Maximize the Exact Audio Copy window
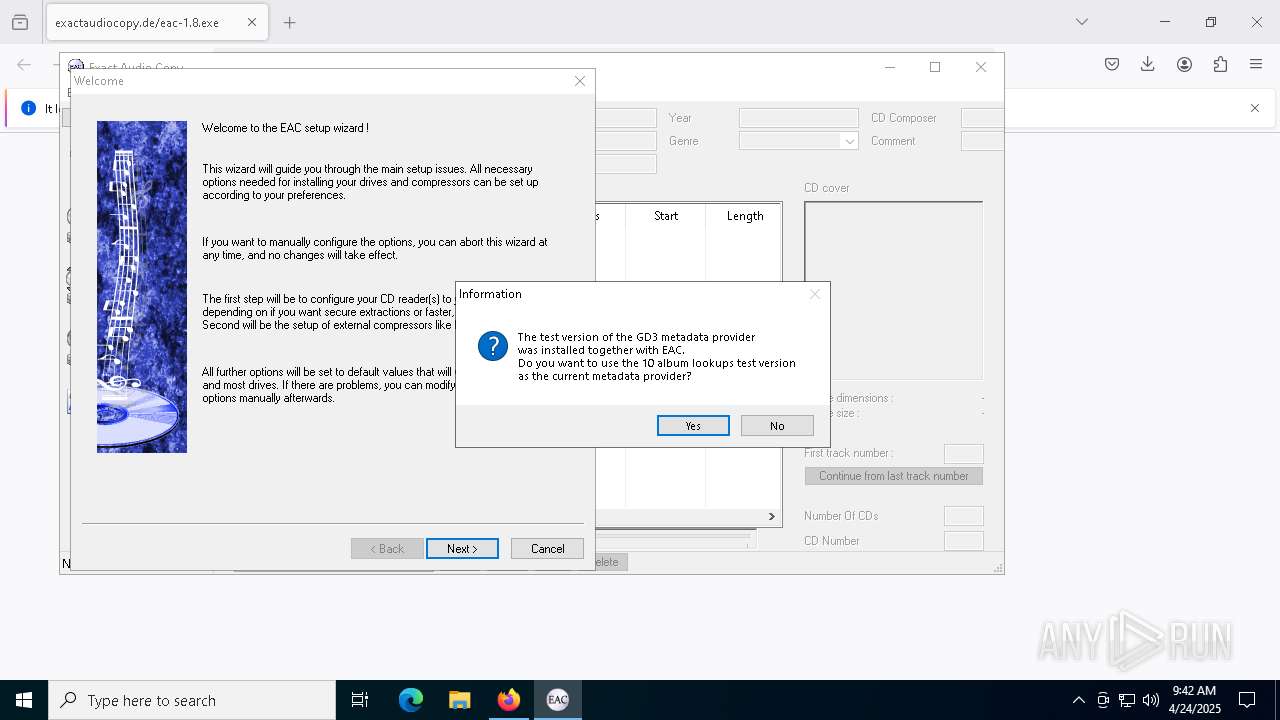1280x720 pixels. (935, 67)
